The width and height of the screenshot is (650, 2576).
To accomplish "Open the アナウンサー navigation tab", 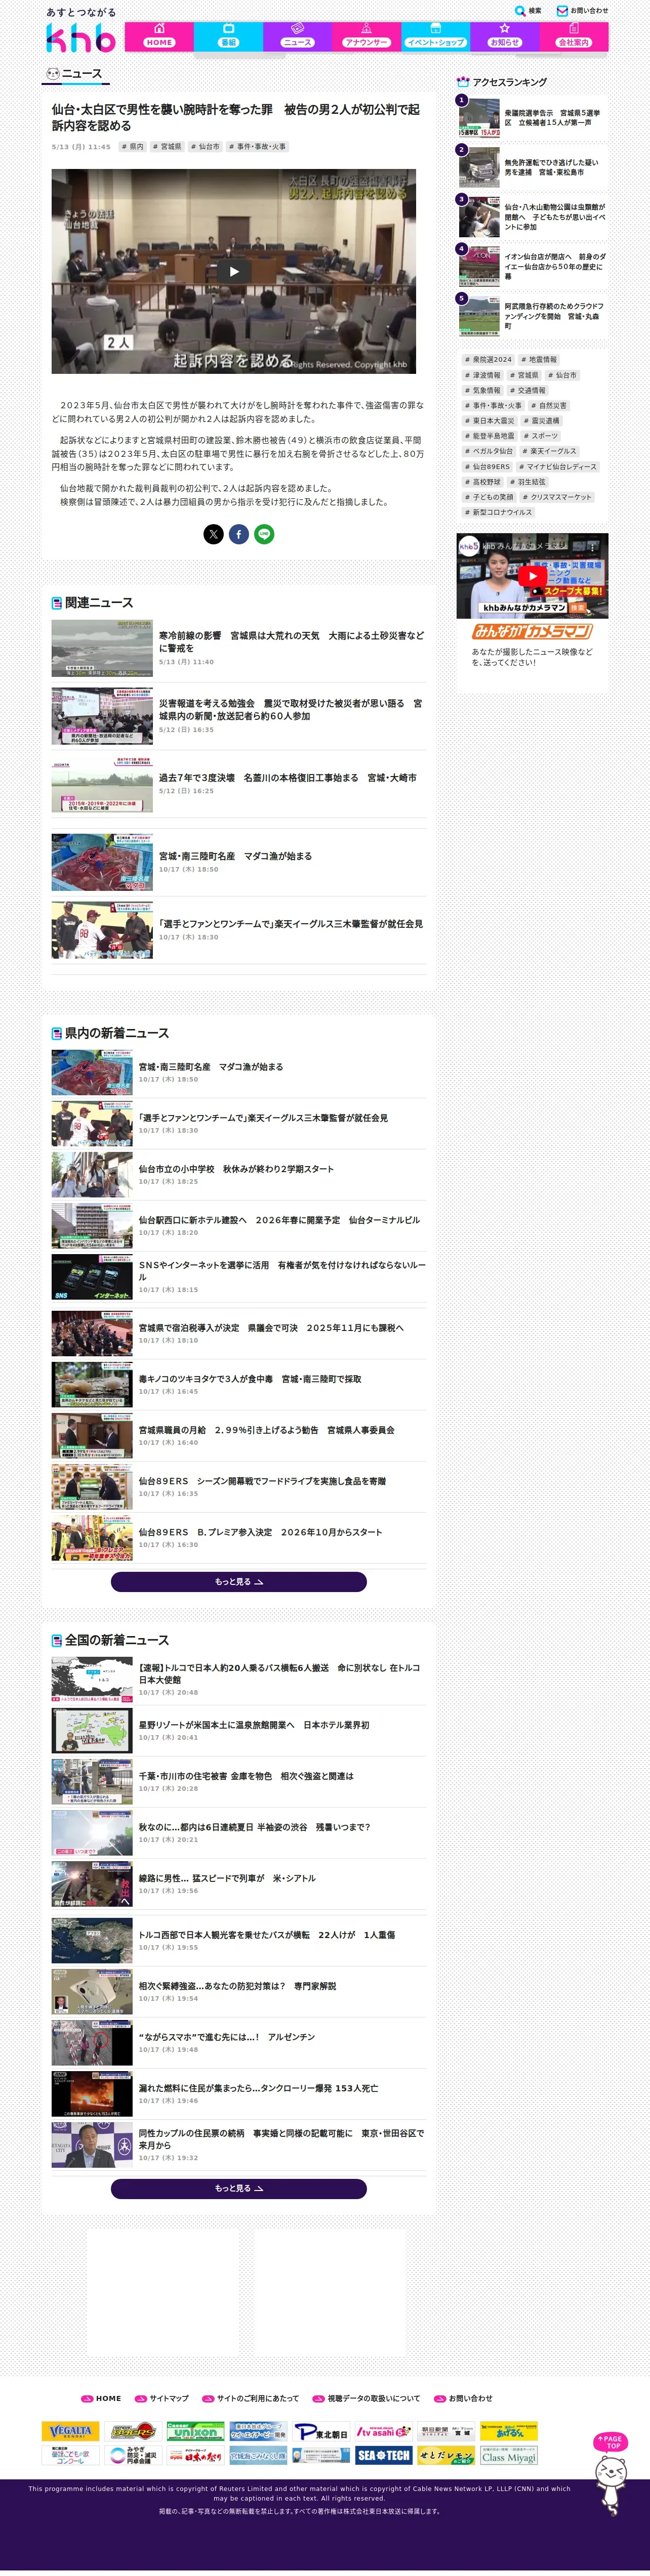I will 366,36.
